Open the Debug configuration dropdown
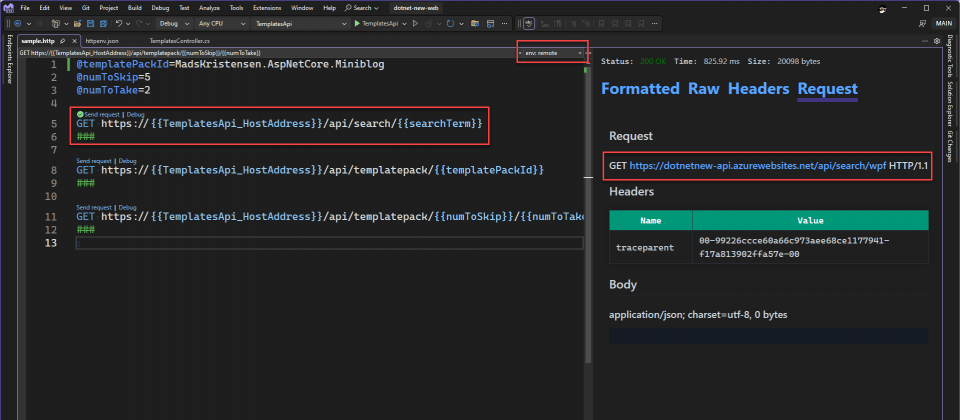This screenshot has width=960, height=420. [x=174, y=23]
